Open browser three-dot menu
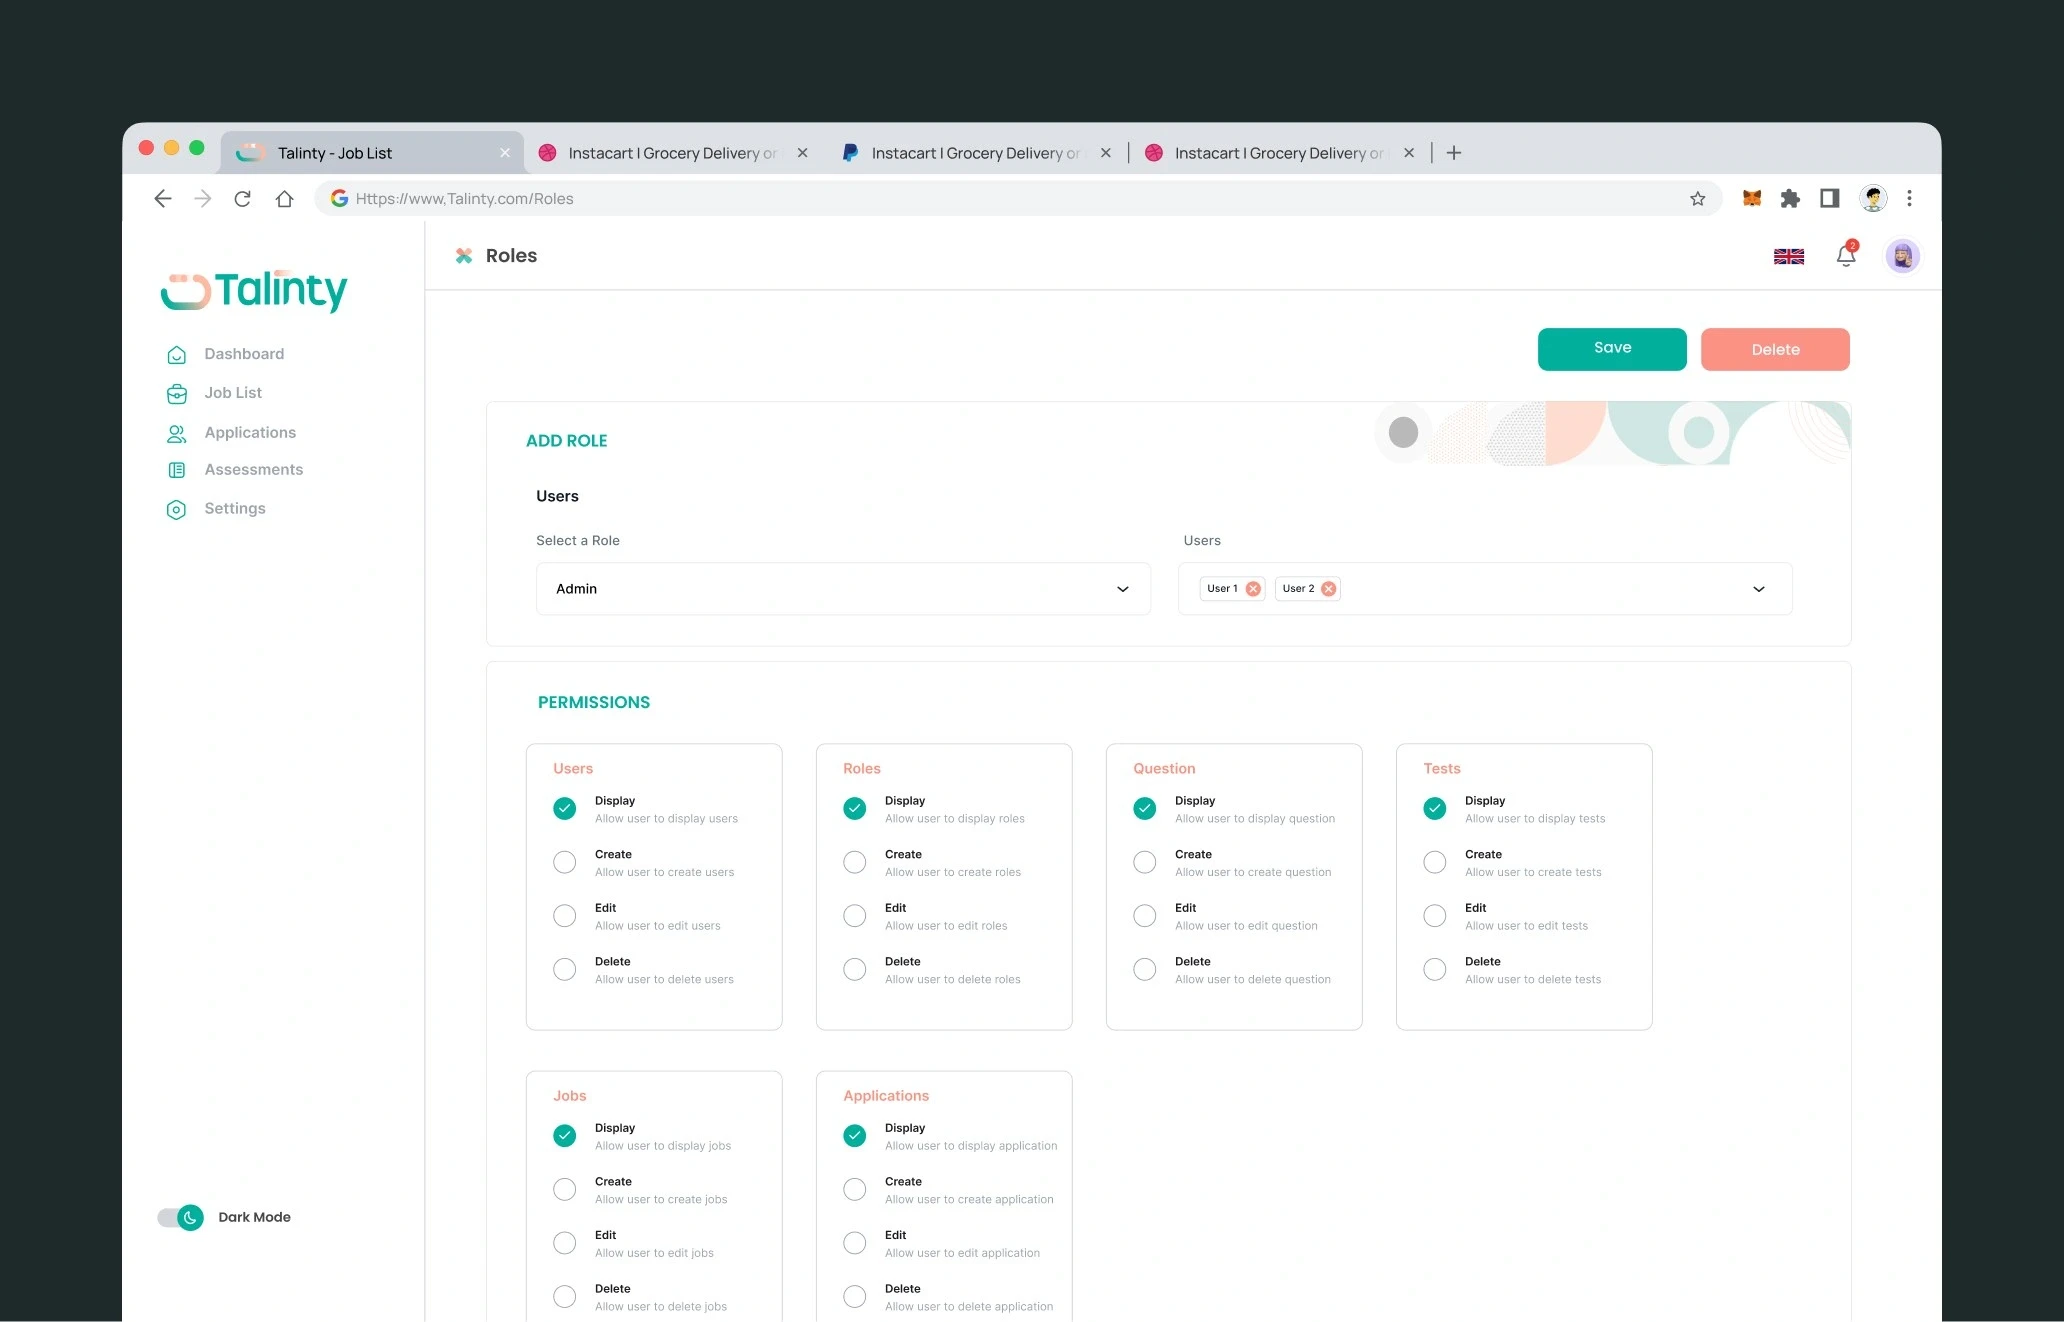The height and width of the screenshot is (1322, 2064). [x=1909, y=198]
